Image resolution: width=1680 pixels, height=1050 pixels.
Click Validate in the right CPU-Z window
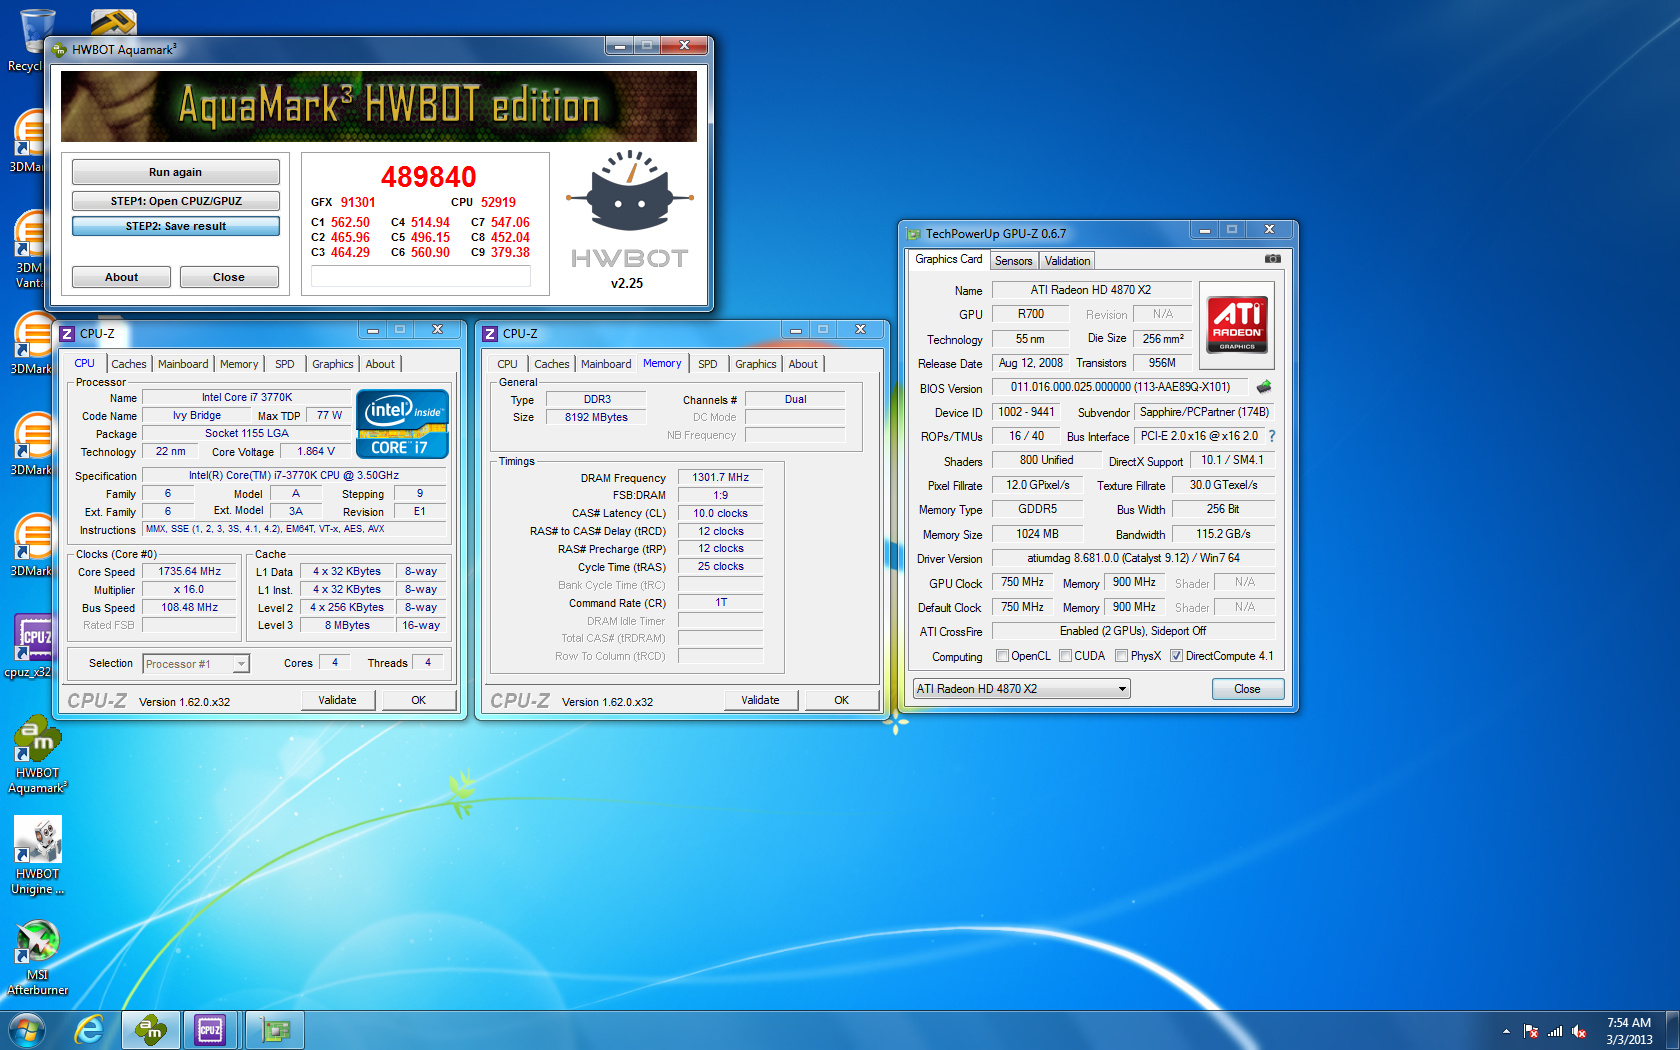pos(761,700)
